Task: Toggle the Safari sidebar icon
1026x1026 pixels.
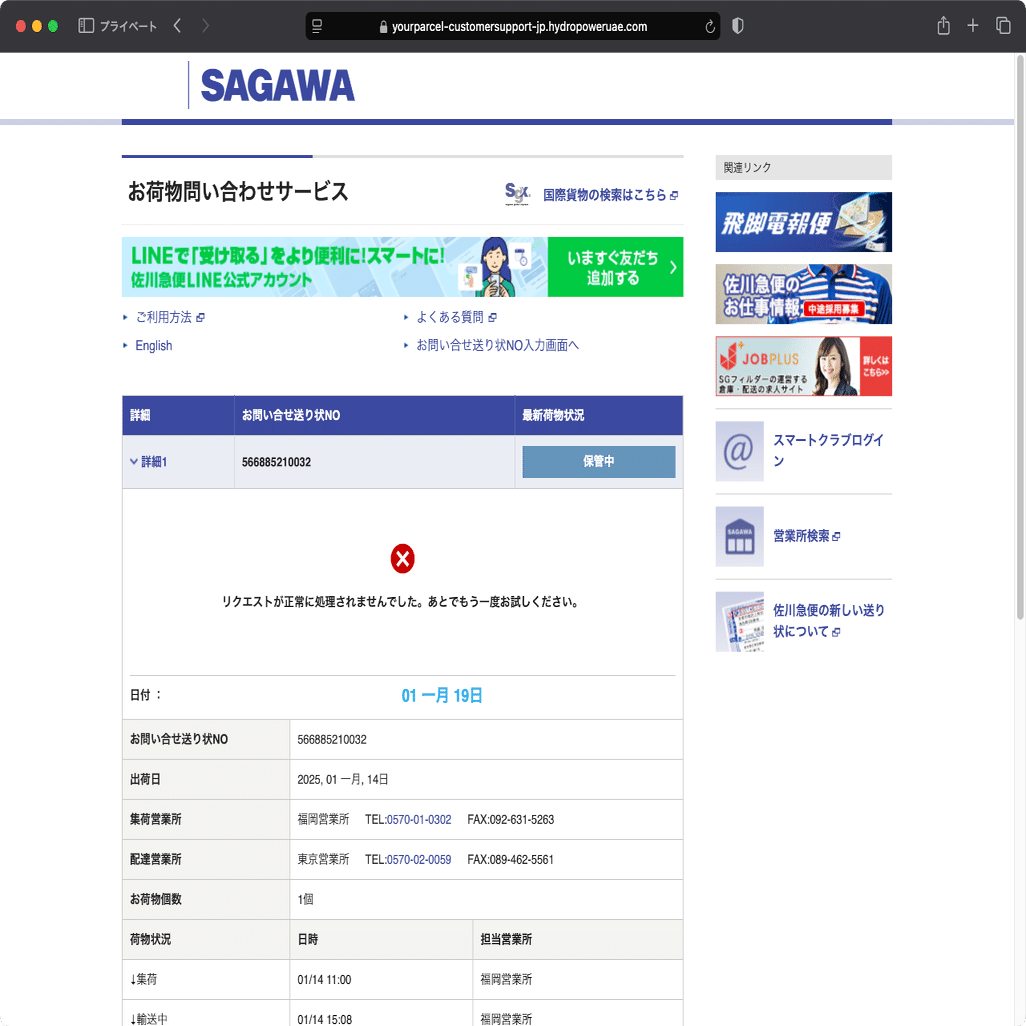Action: click(84, 26)
